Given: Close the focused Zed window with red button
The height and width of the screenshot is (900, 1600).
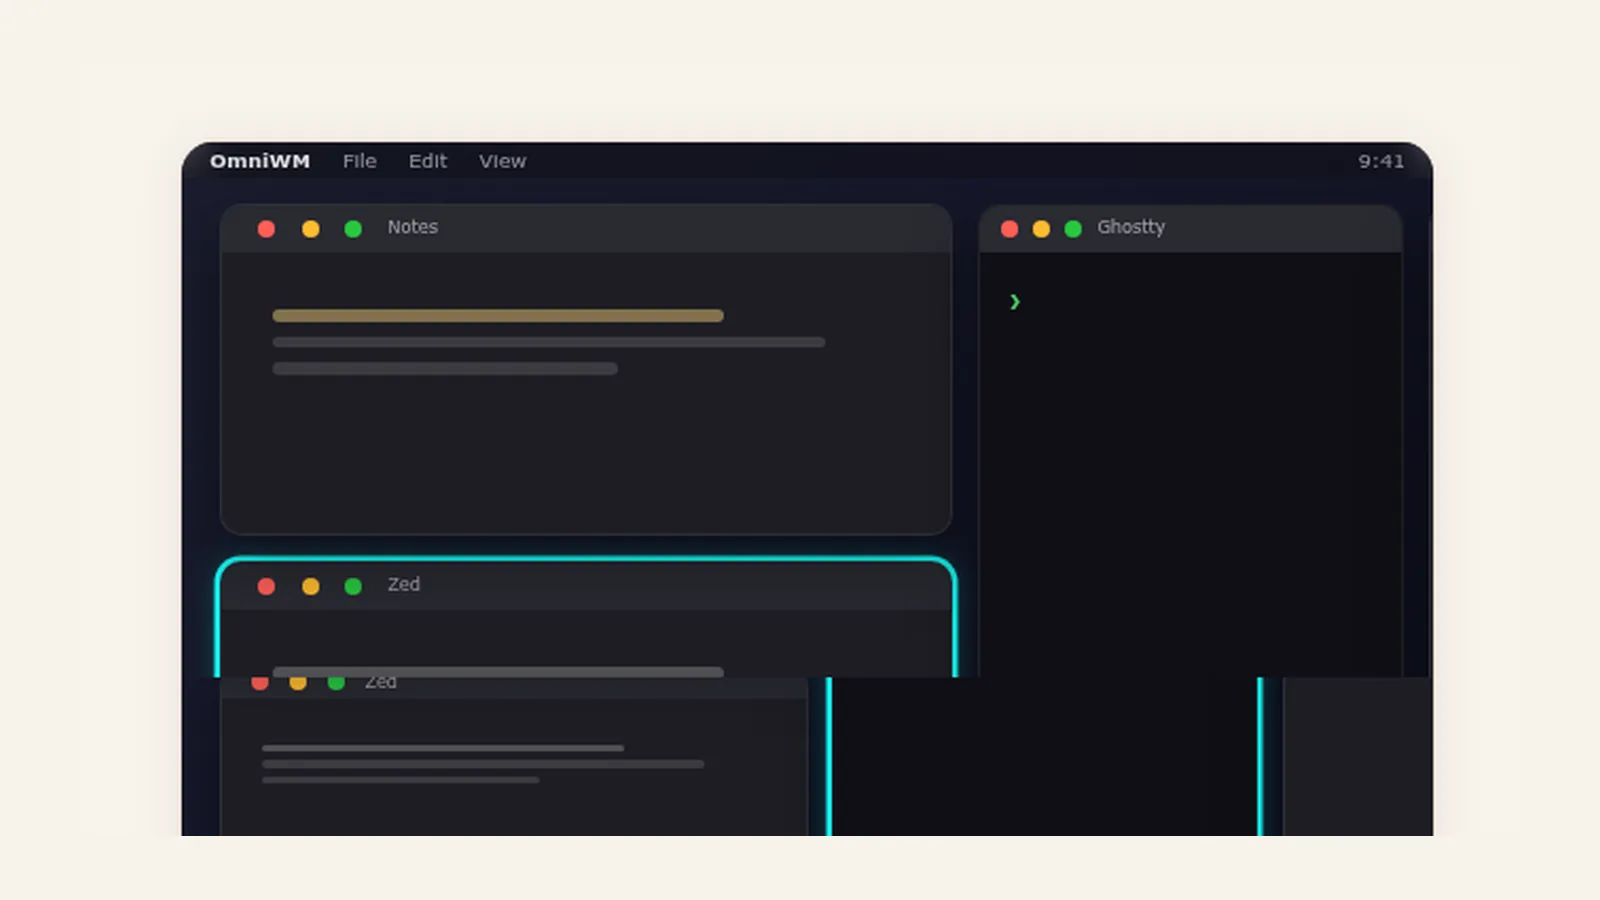Looking at the screenshot, I should (x=266, y=586).
